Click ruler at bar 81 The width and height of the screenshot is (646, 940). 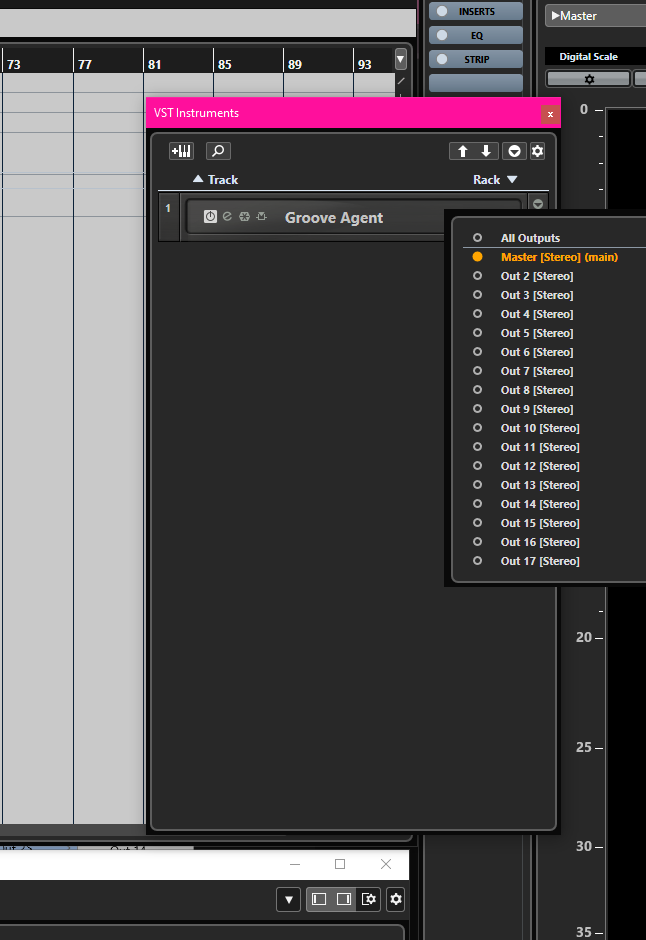[x=155, y=64]
